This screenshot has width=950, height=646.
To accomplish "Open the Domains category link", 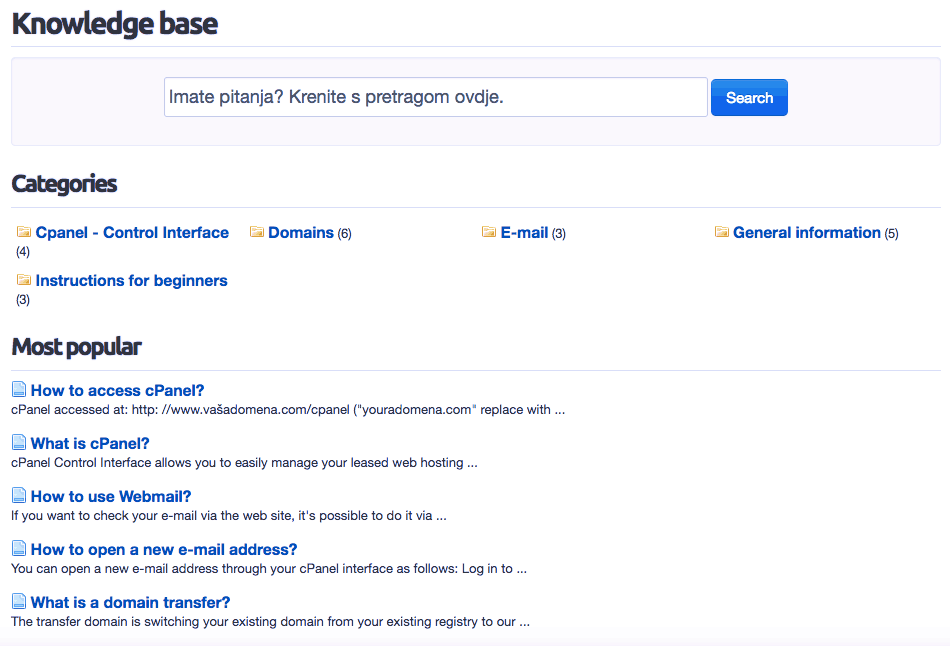I will point(301,233).
